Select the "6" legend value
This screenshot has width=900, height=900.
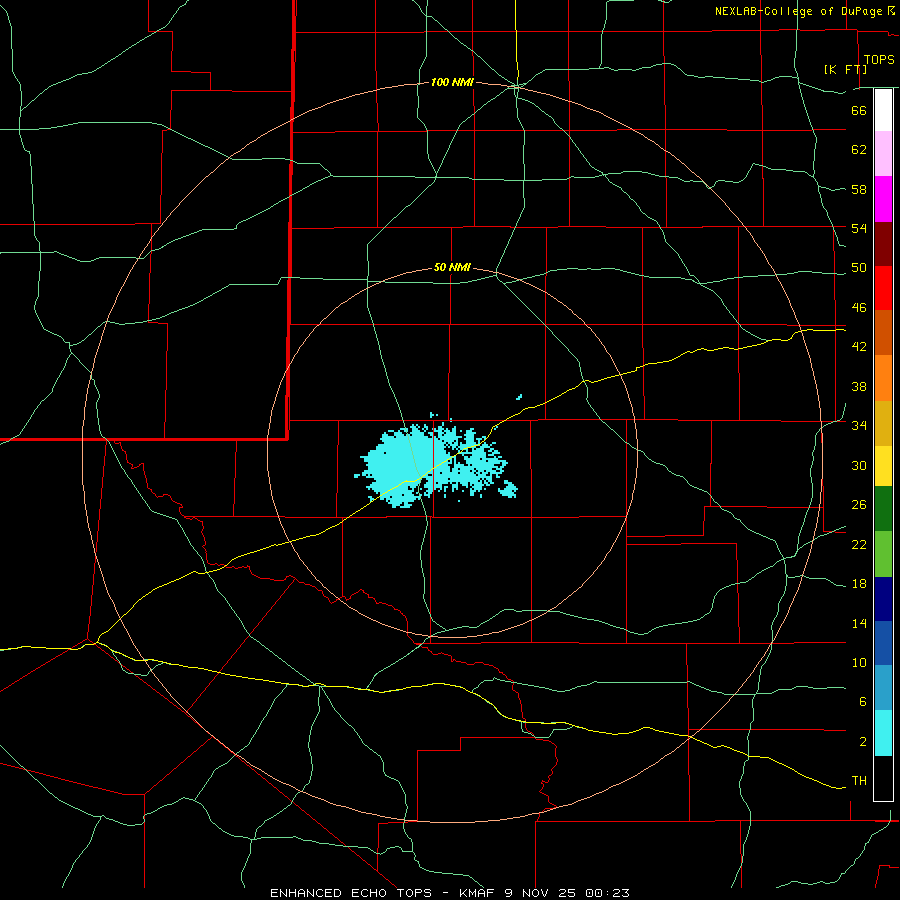862,701
